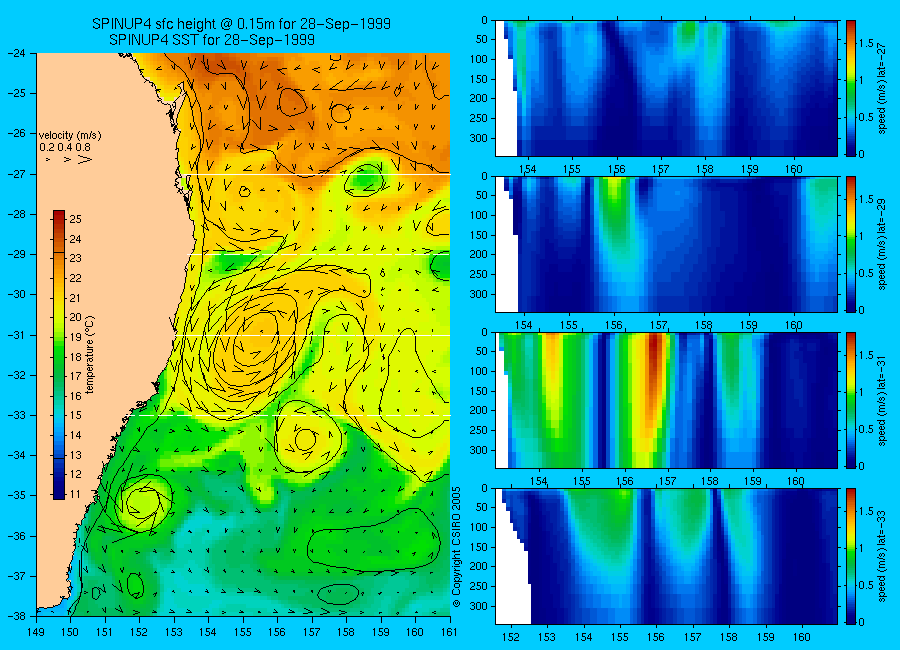Click the 149 longitude label under the map
Viewport: 900px width, 650px height.
pos(36,632)
